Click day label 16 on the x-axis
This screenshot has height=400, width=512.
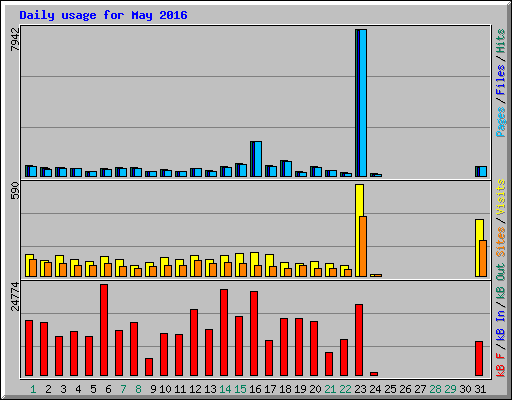point(255,389)
